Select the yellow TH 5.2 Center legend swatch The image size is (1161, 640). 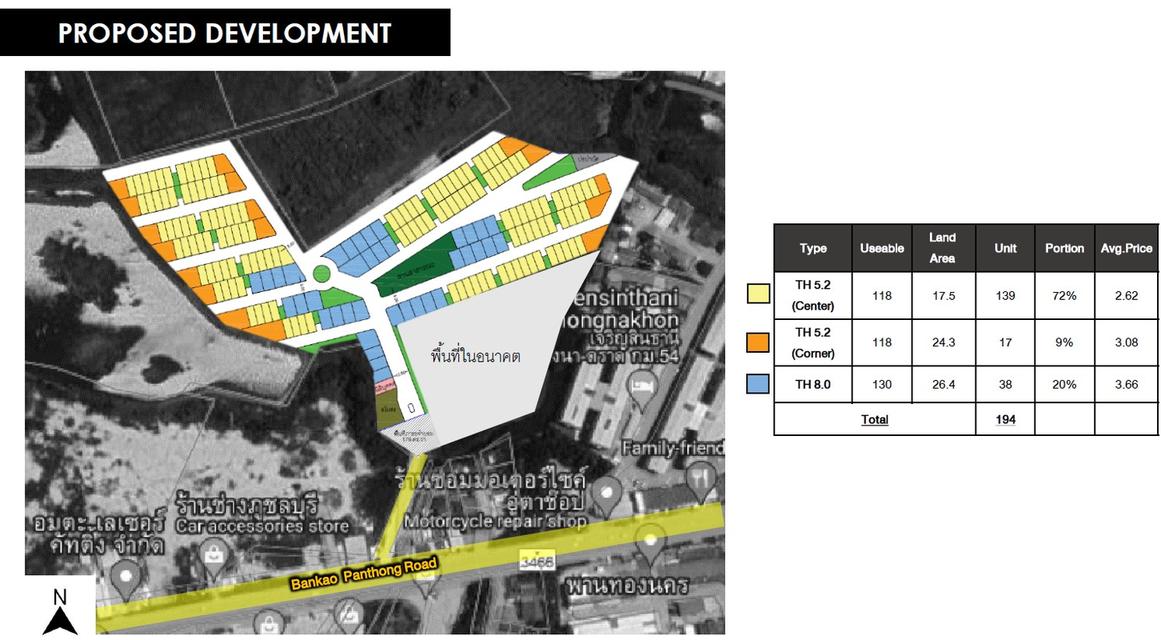[x=758, y=293]
